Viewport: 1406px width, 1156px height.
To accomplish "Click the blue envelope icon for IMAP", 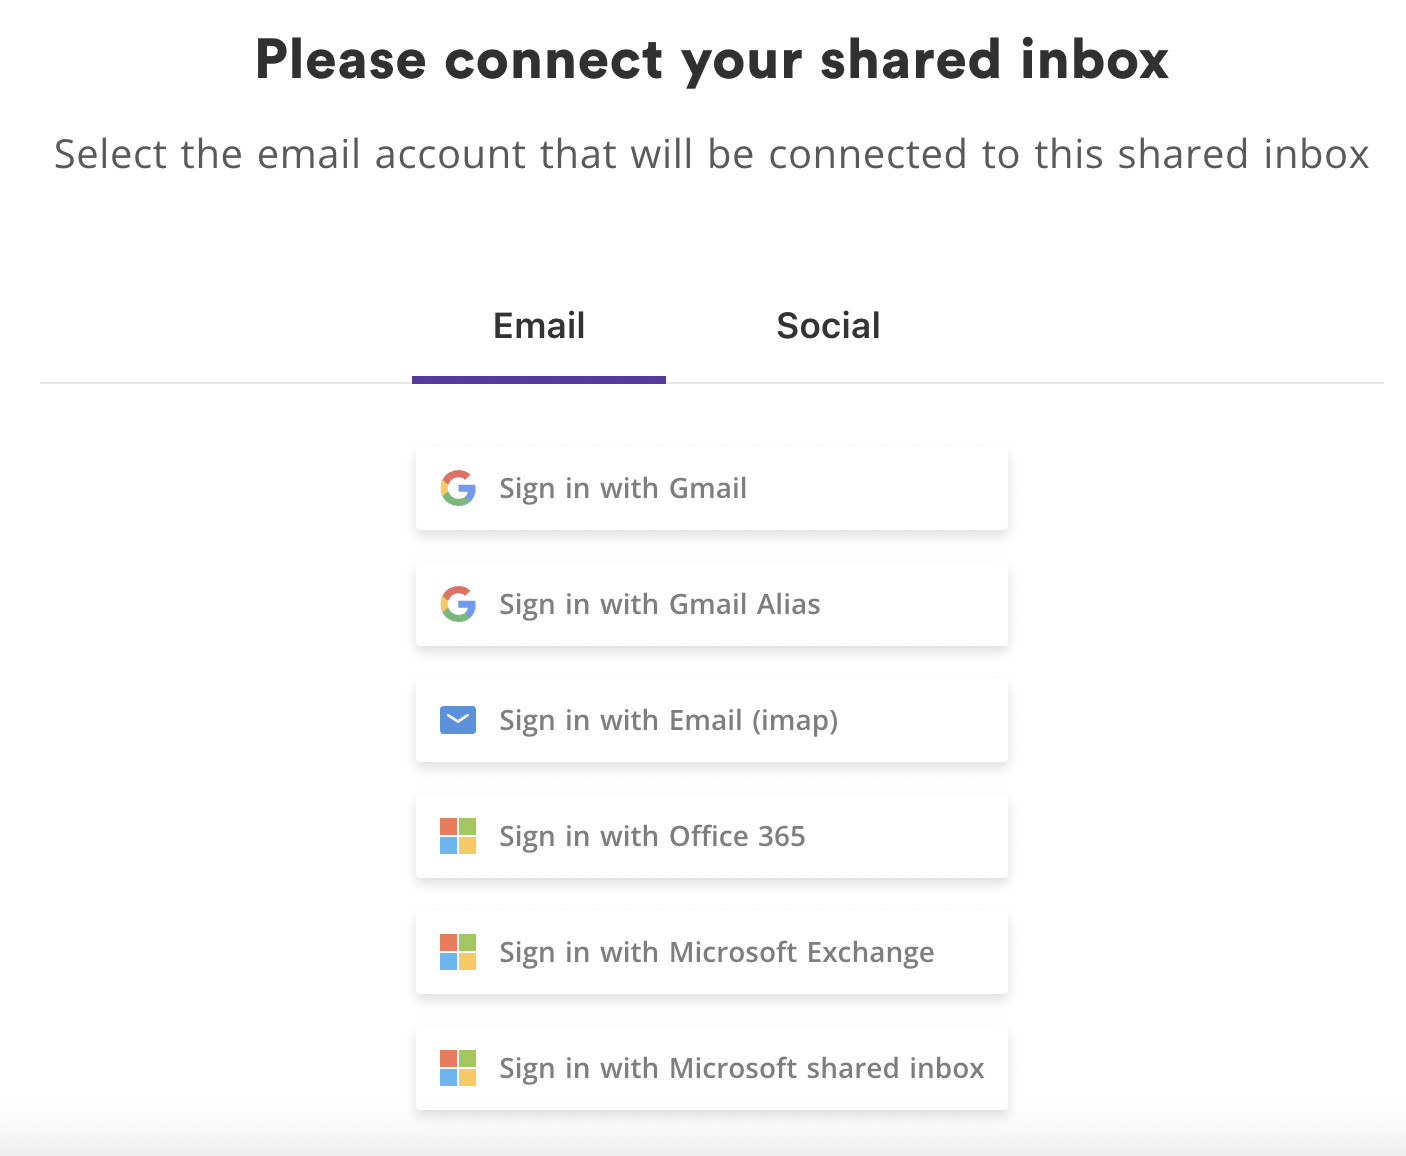I will click(458, 720).
